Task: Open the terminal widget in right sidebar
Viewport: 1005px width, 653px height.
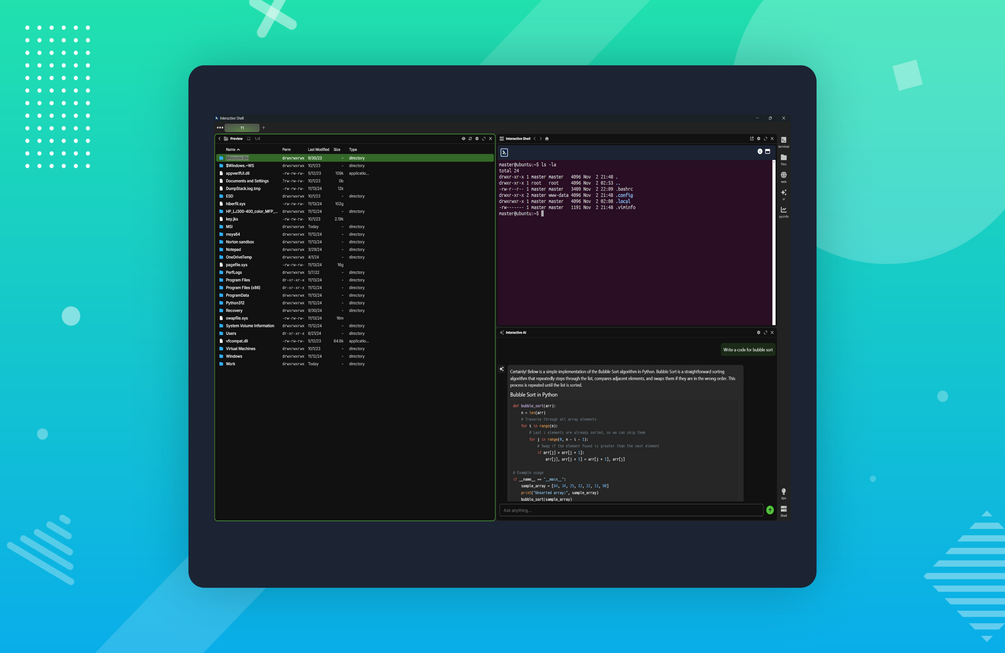Action: coord(783,141)
